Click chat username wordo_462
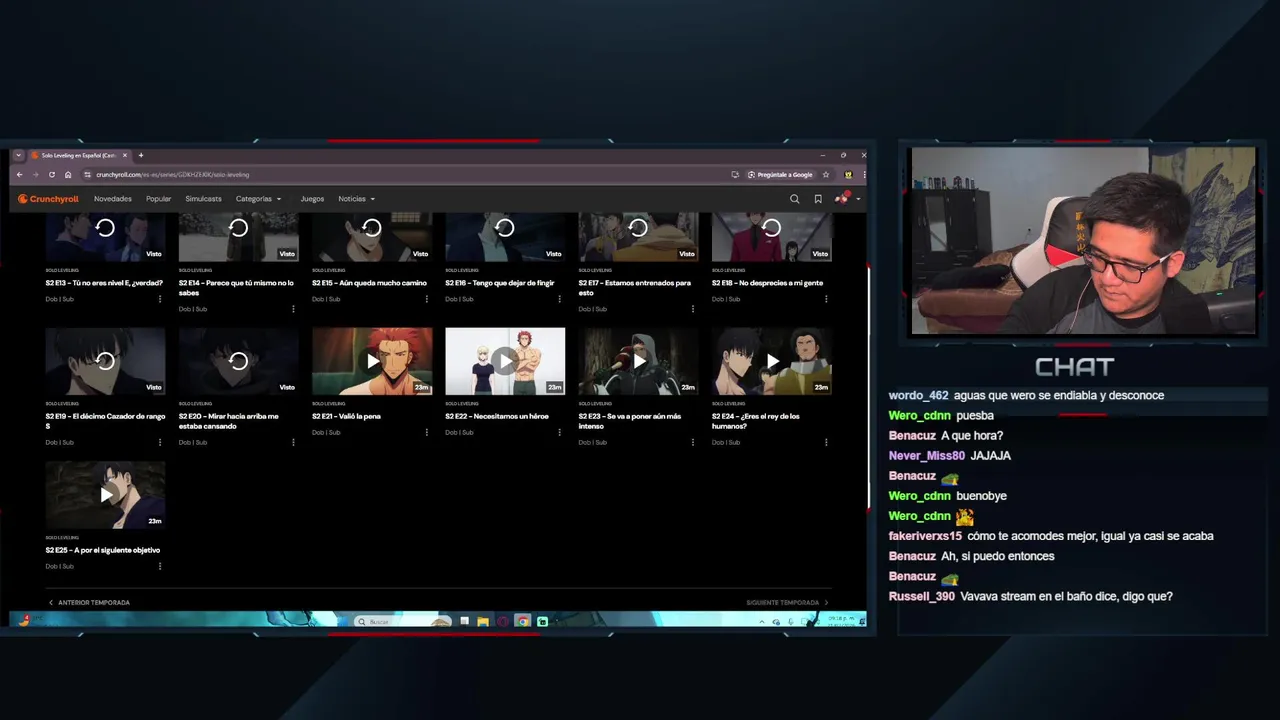 pyautogui.click(x=918, y=395)
